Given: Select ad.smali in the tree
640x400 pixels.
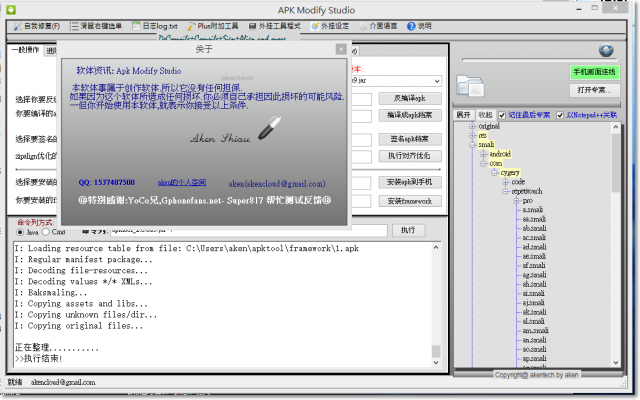Looking at the screenshot, I should tap(534, 247).
